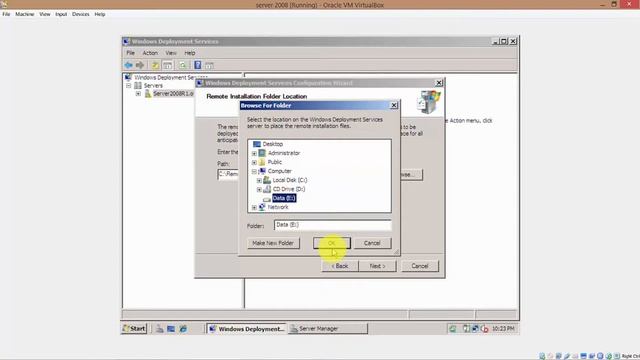Launch PowerShell from the quick launch icon
Image resolution: width=640 pixels, height=360 pixels.
[171, 329]
